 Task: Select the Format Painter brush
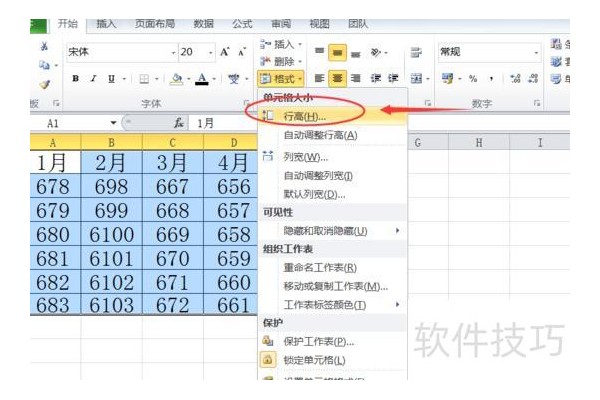pyautogui.click(x=45, y=84)
